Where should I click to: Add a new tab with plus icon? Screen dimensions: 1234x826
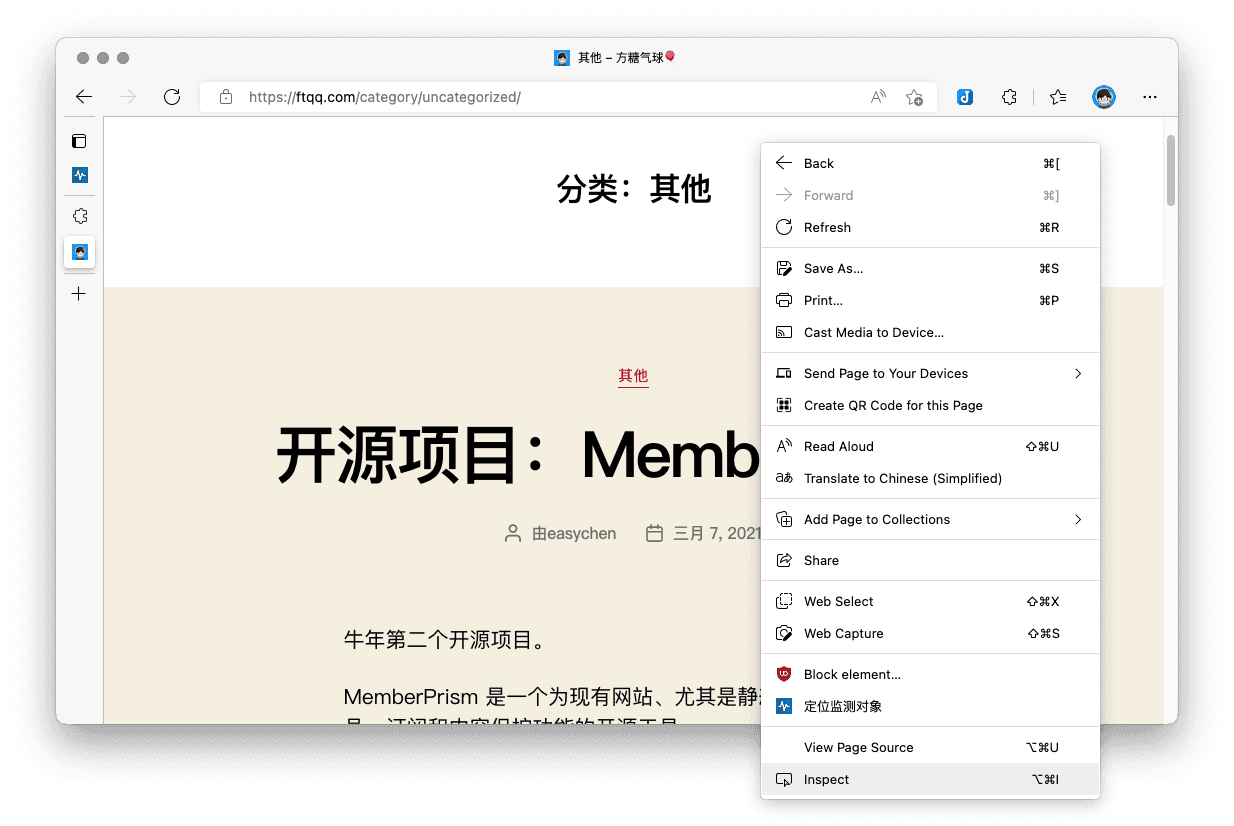[x=80, y=293]
